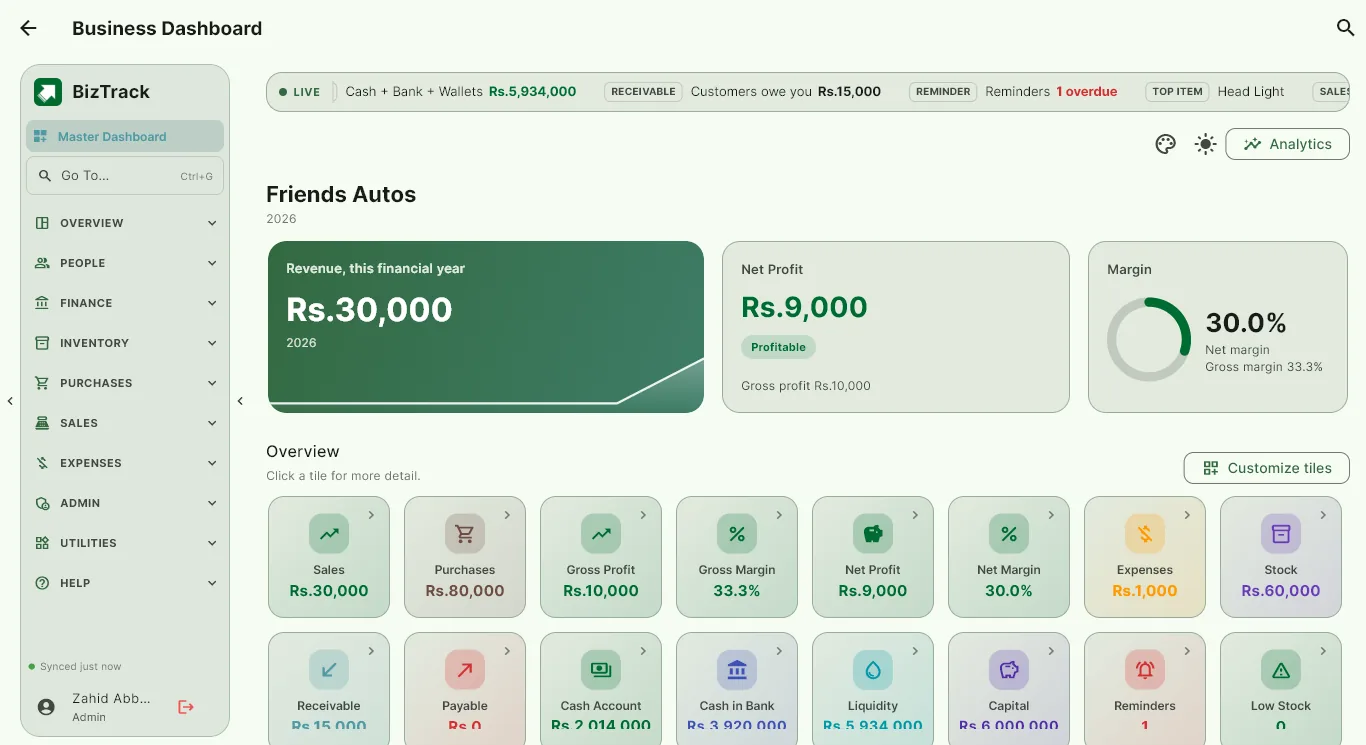Click the Go To search field
1366x745 pixels.
click(x=125, y=175)
